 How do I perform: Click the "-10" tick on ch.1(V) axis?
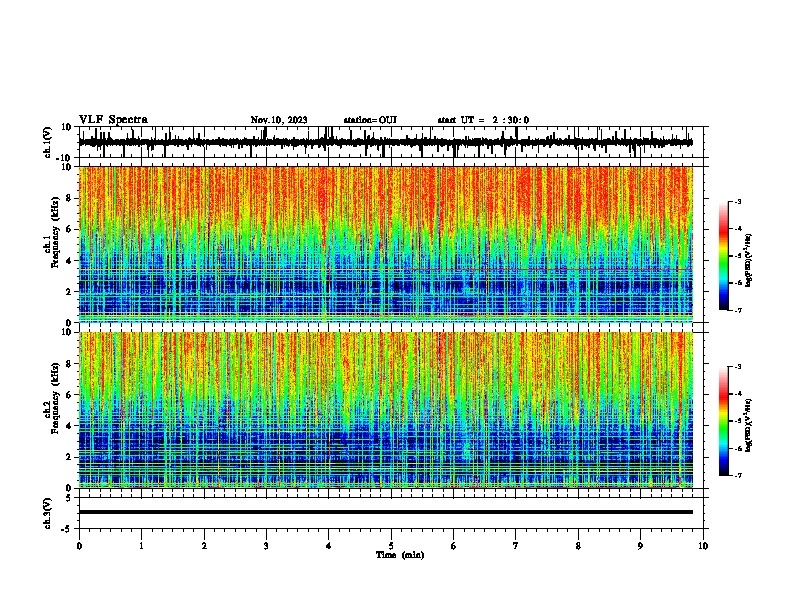click(65, 158)
